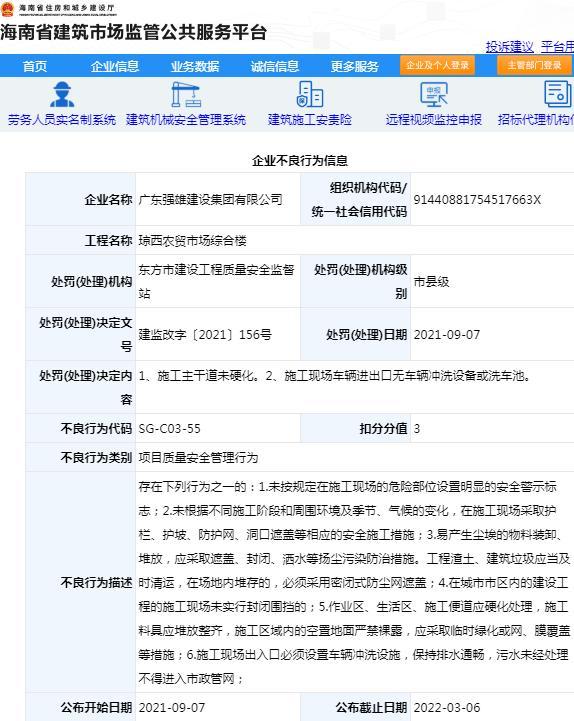Open the 建筑施工安责险 building icon
The width and height of the screenshot is (574, 721).
pos(310,94)
